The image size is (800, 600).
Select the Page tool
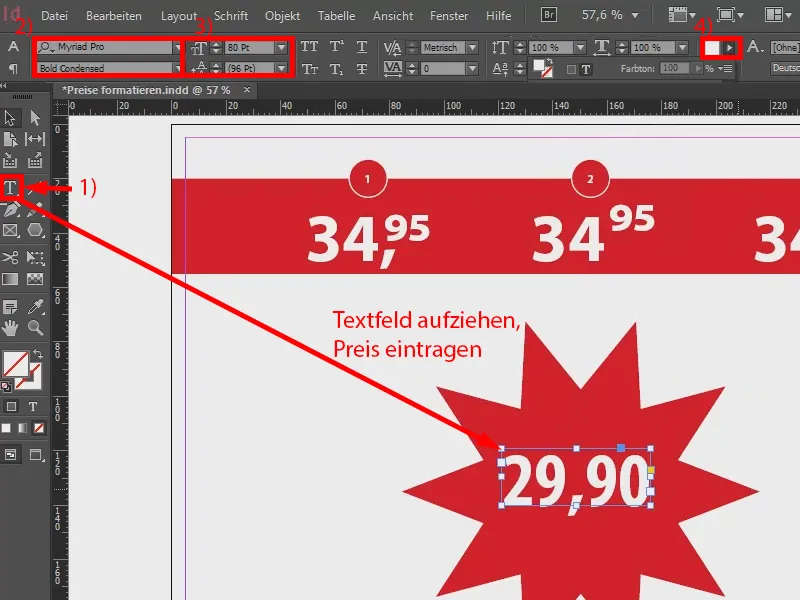click(x=10, y=139)
